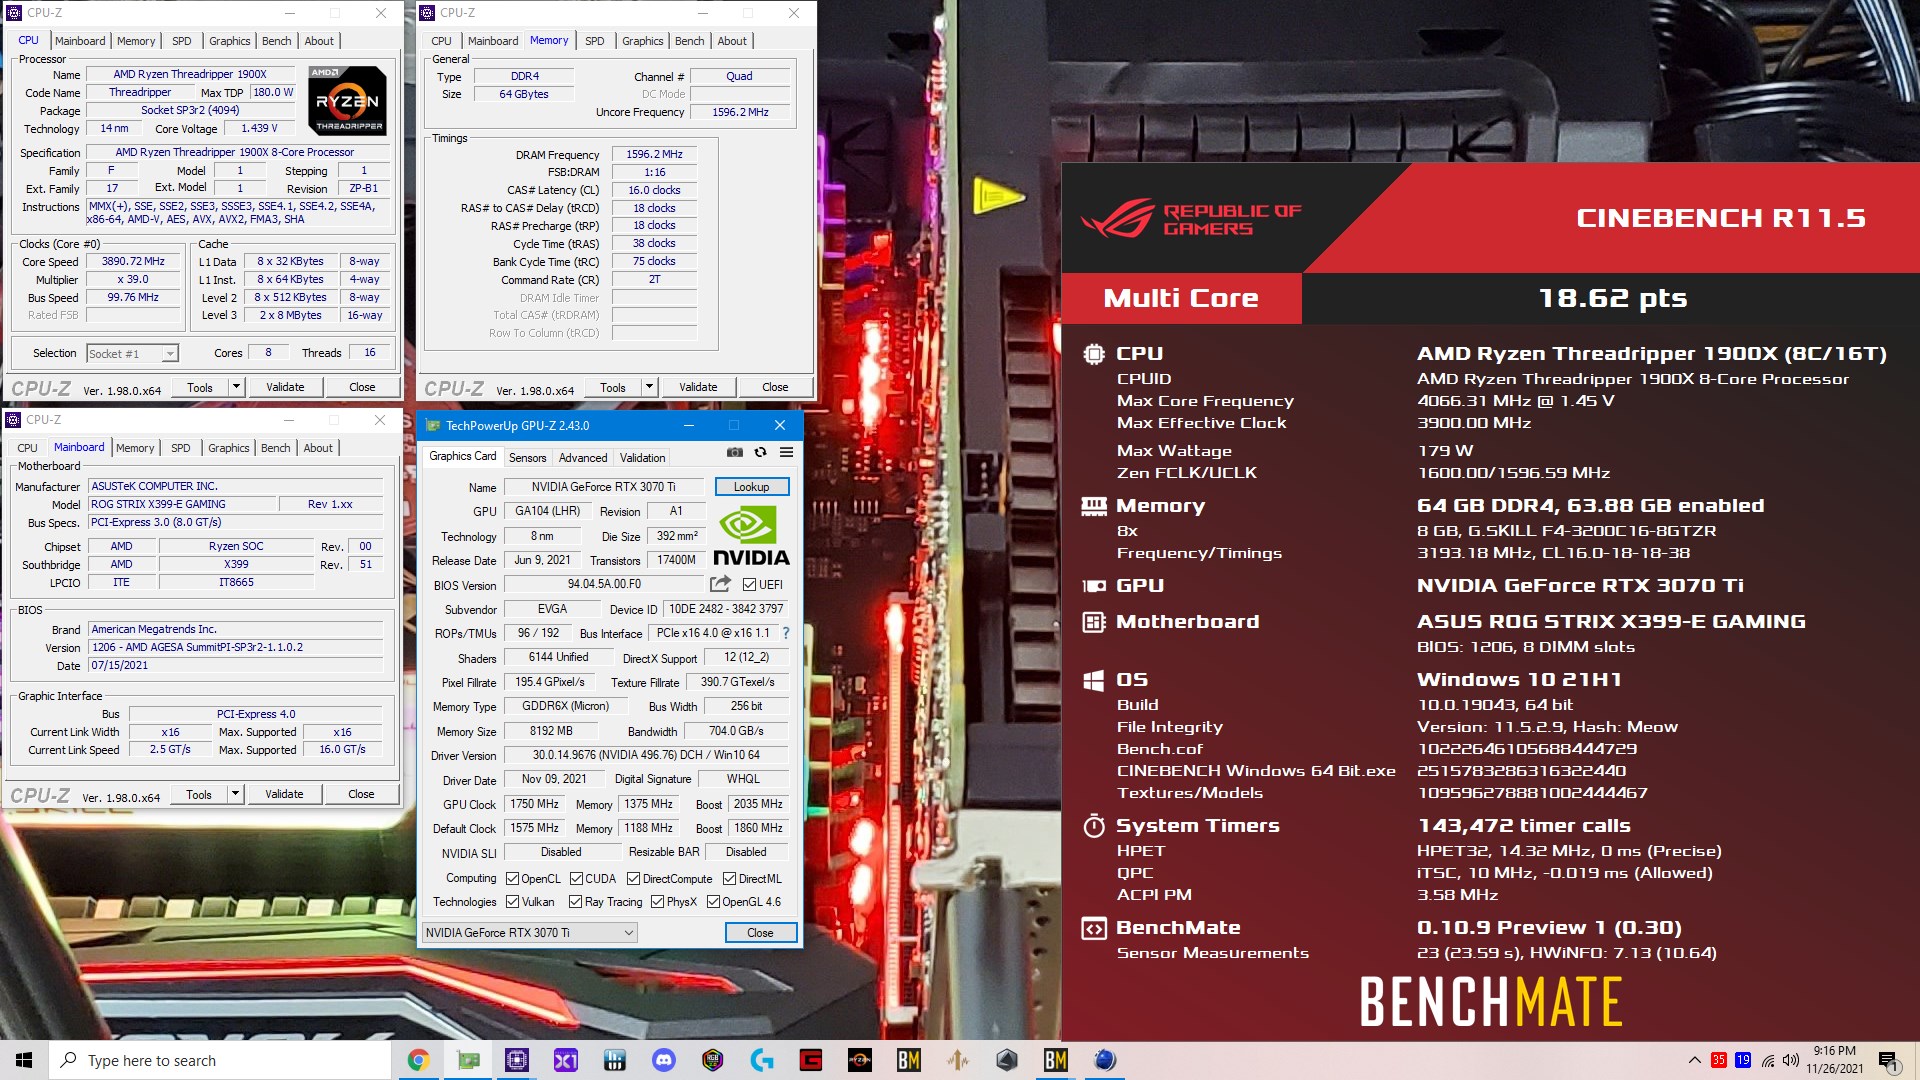Share GPU-Z BIOS version via export icon
The image size is (1920, 1080).
pos(720,584)
